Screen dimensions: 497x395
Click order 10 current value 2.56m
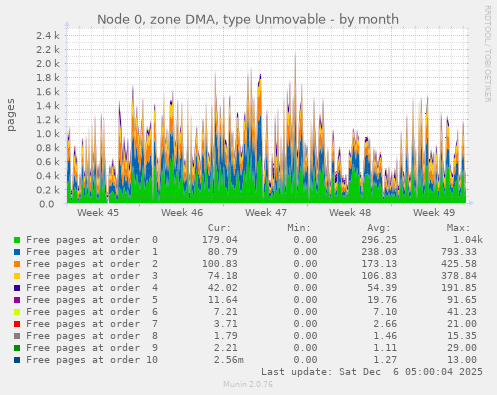point(229,360)
